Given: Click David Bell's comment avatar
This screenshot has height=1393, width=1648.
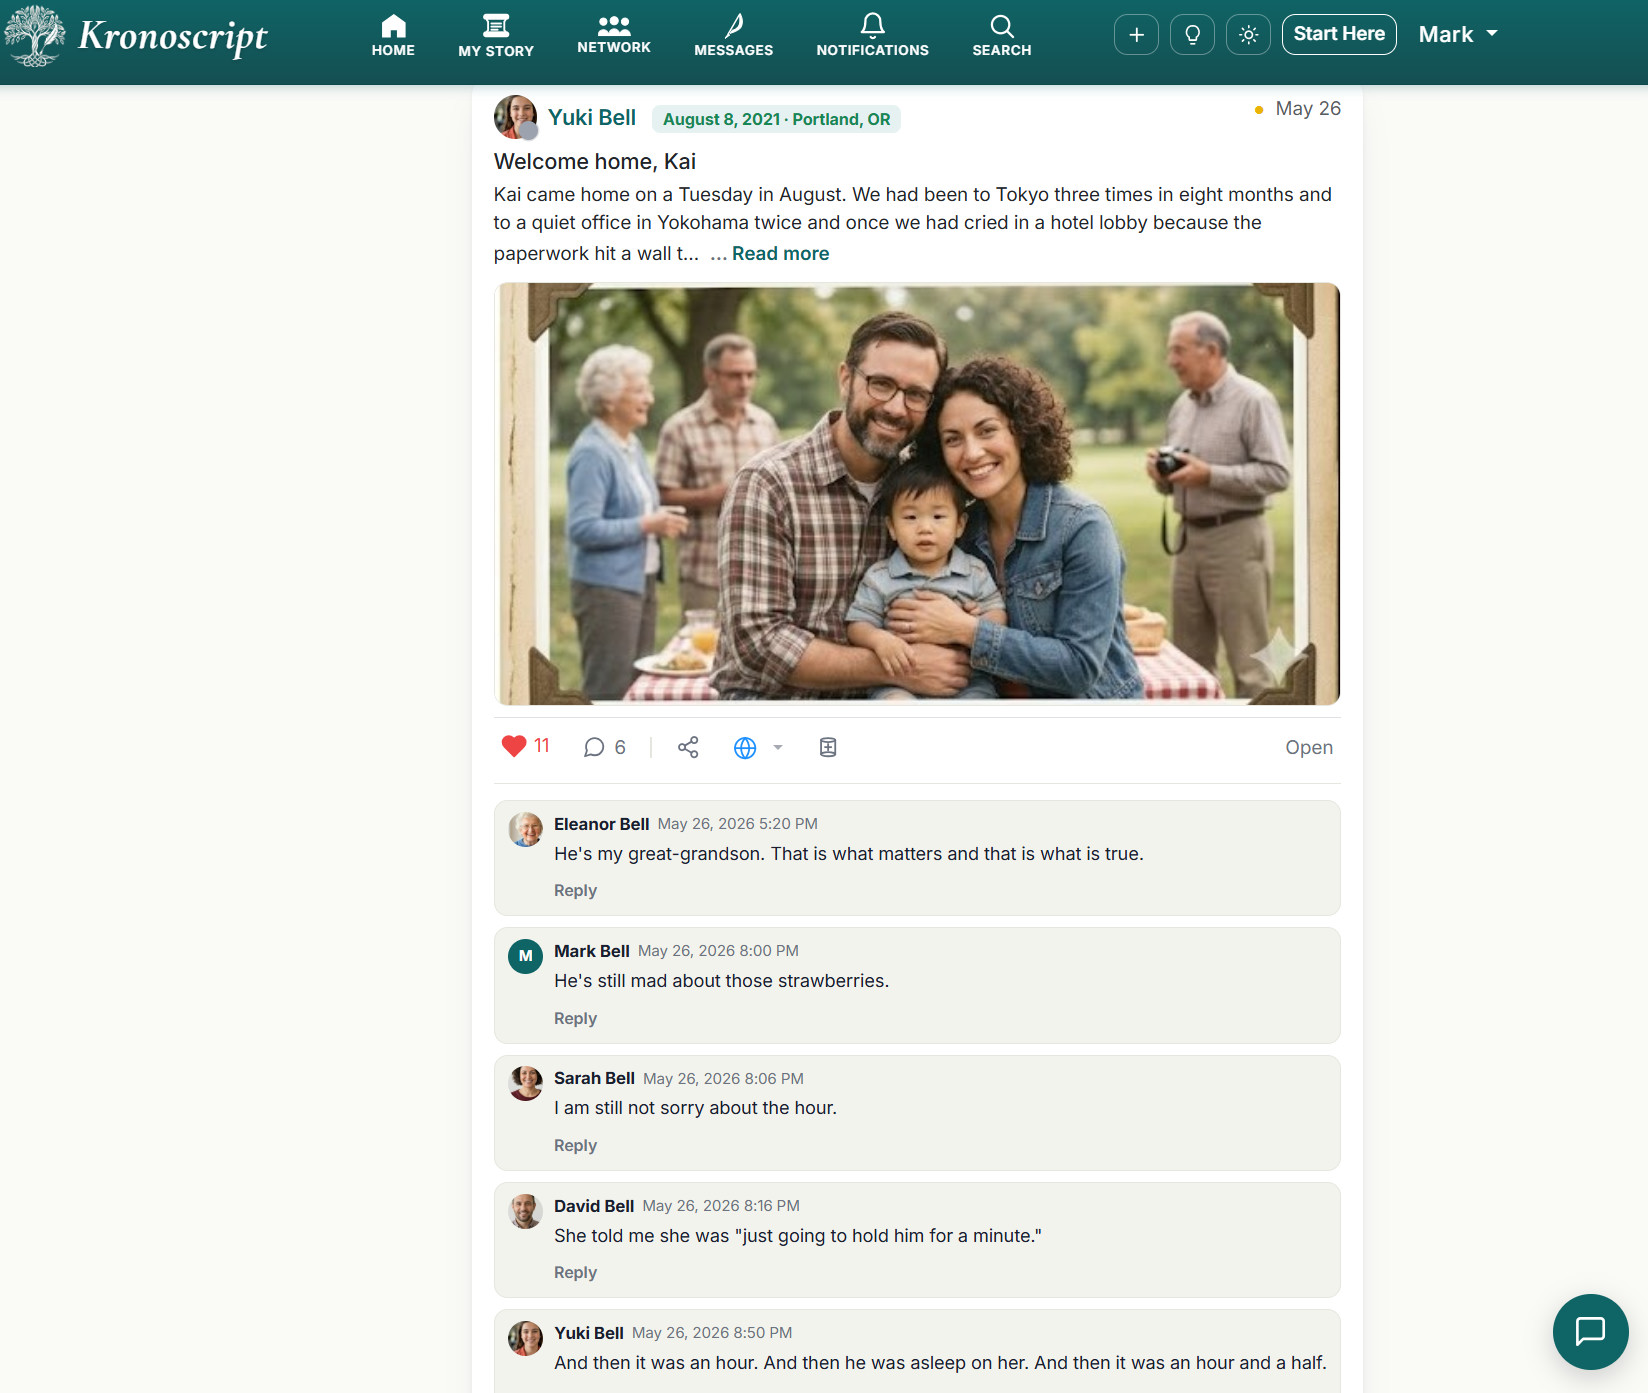Looking at the screenshot, I should pos(526,1211).
